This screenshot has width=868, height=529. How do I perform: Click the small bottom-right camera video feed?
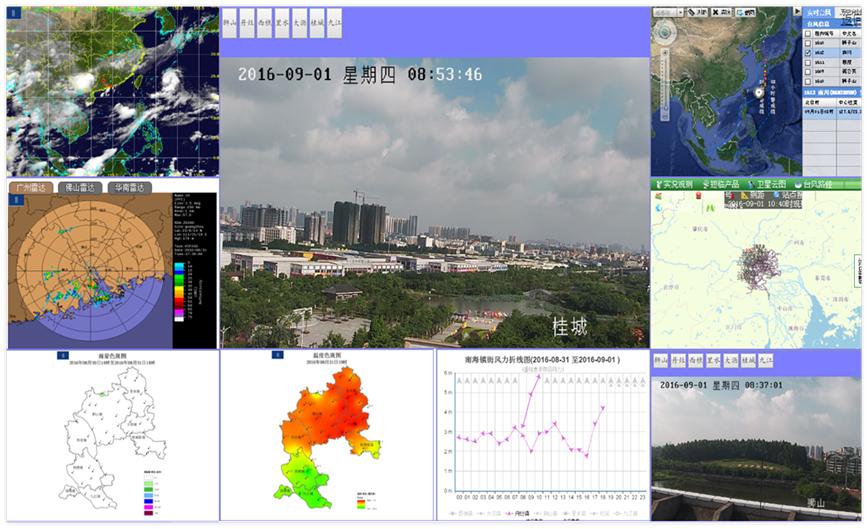tap(756, 448)
